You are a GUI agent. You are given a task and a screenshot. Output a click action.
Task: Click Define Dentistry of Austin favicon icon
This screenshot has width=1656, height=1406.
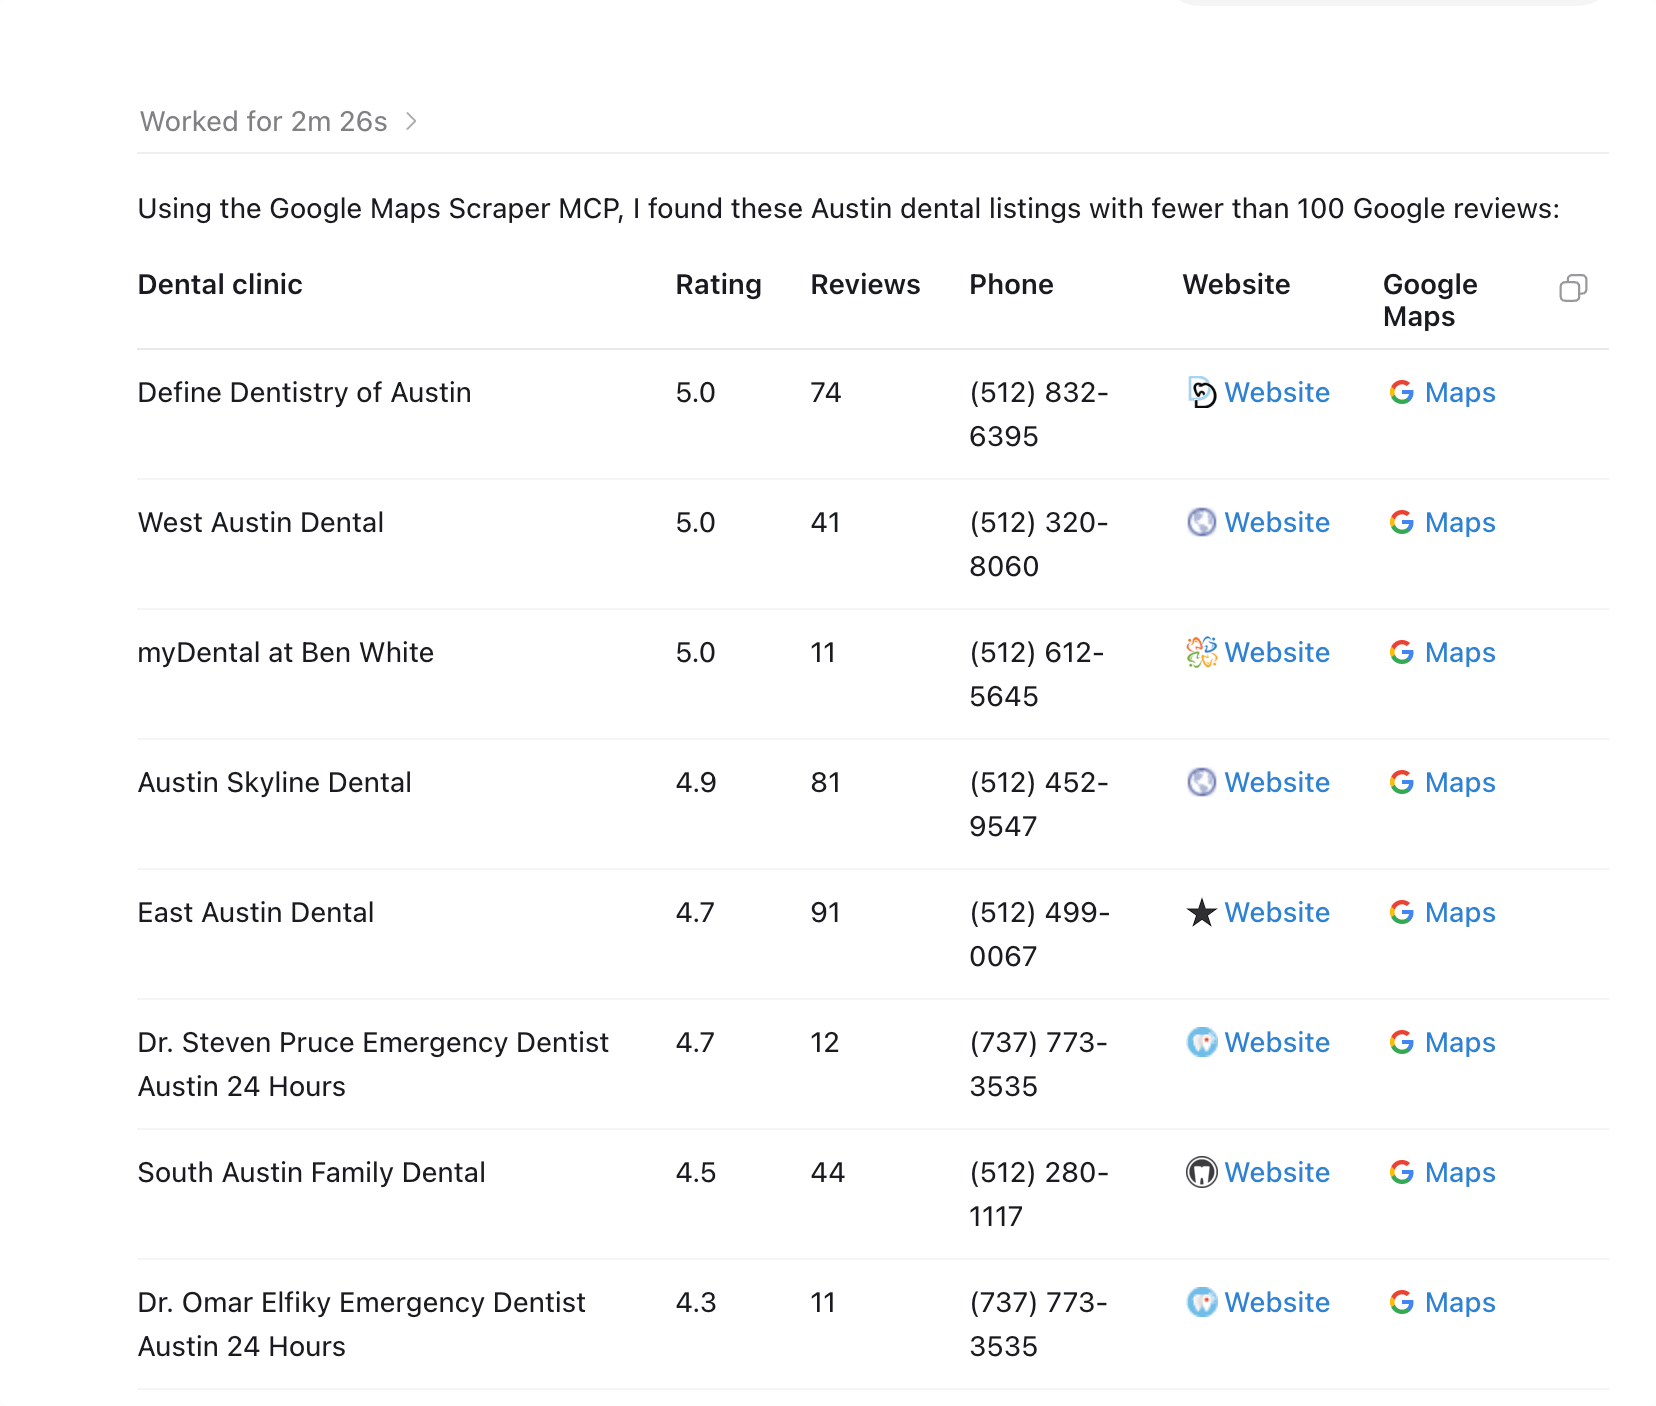[1202, 393]
